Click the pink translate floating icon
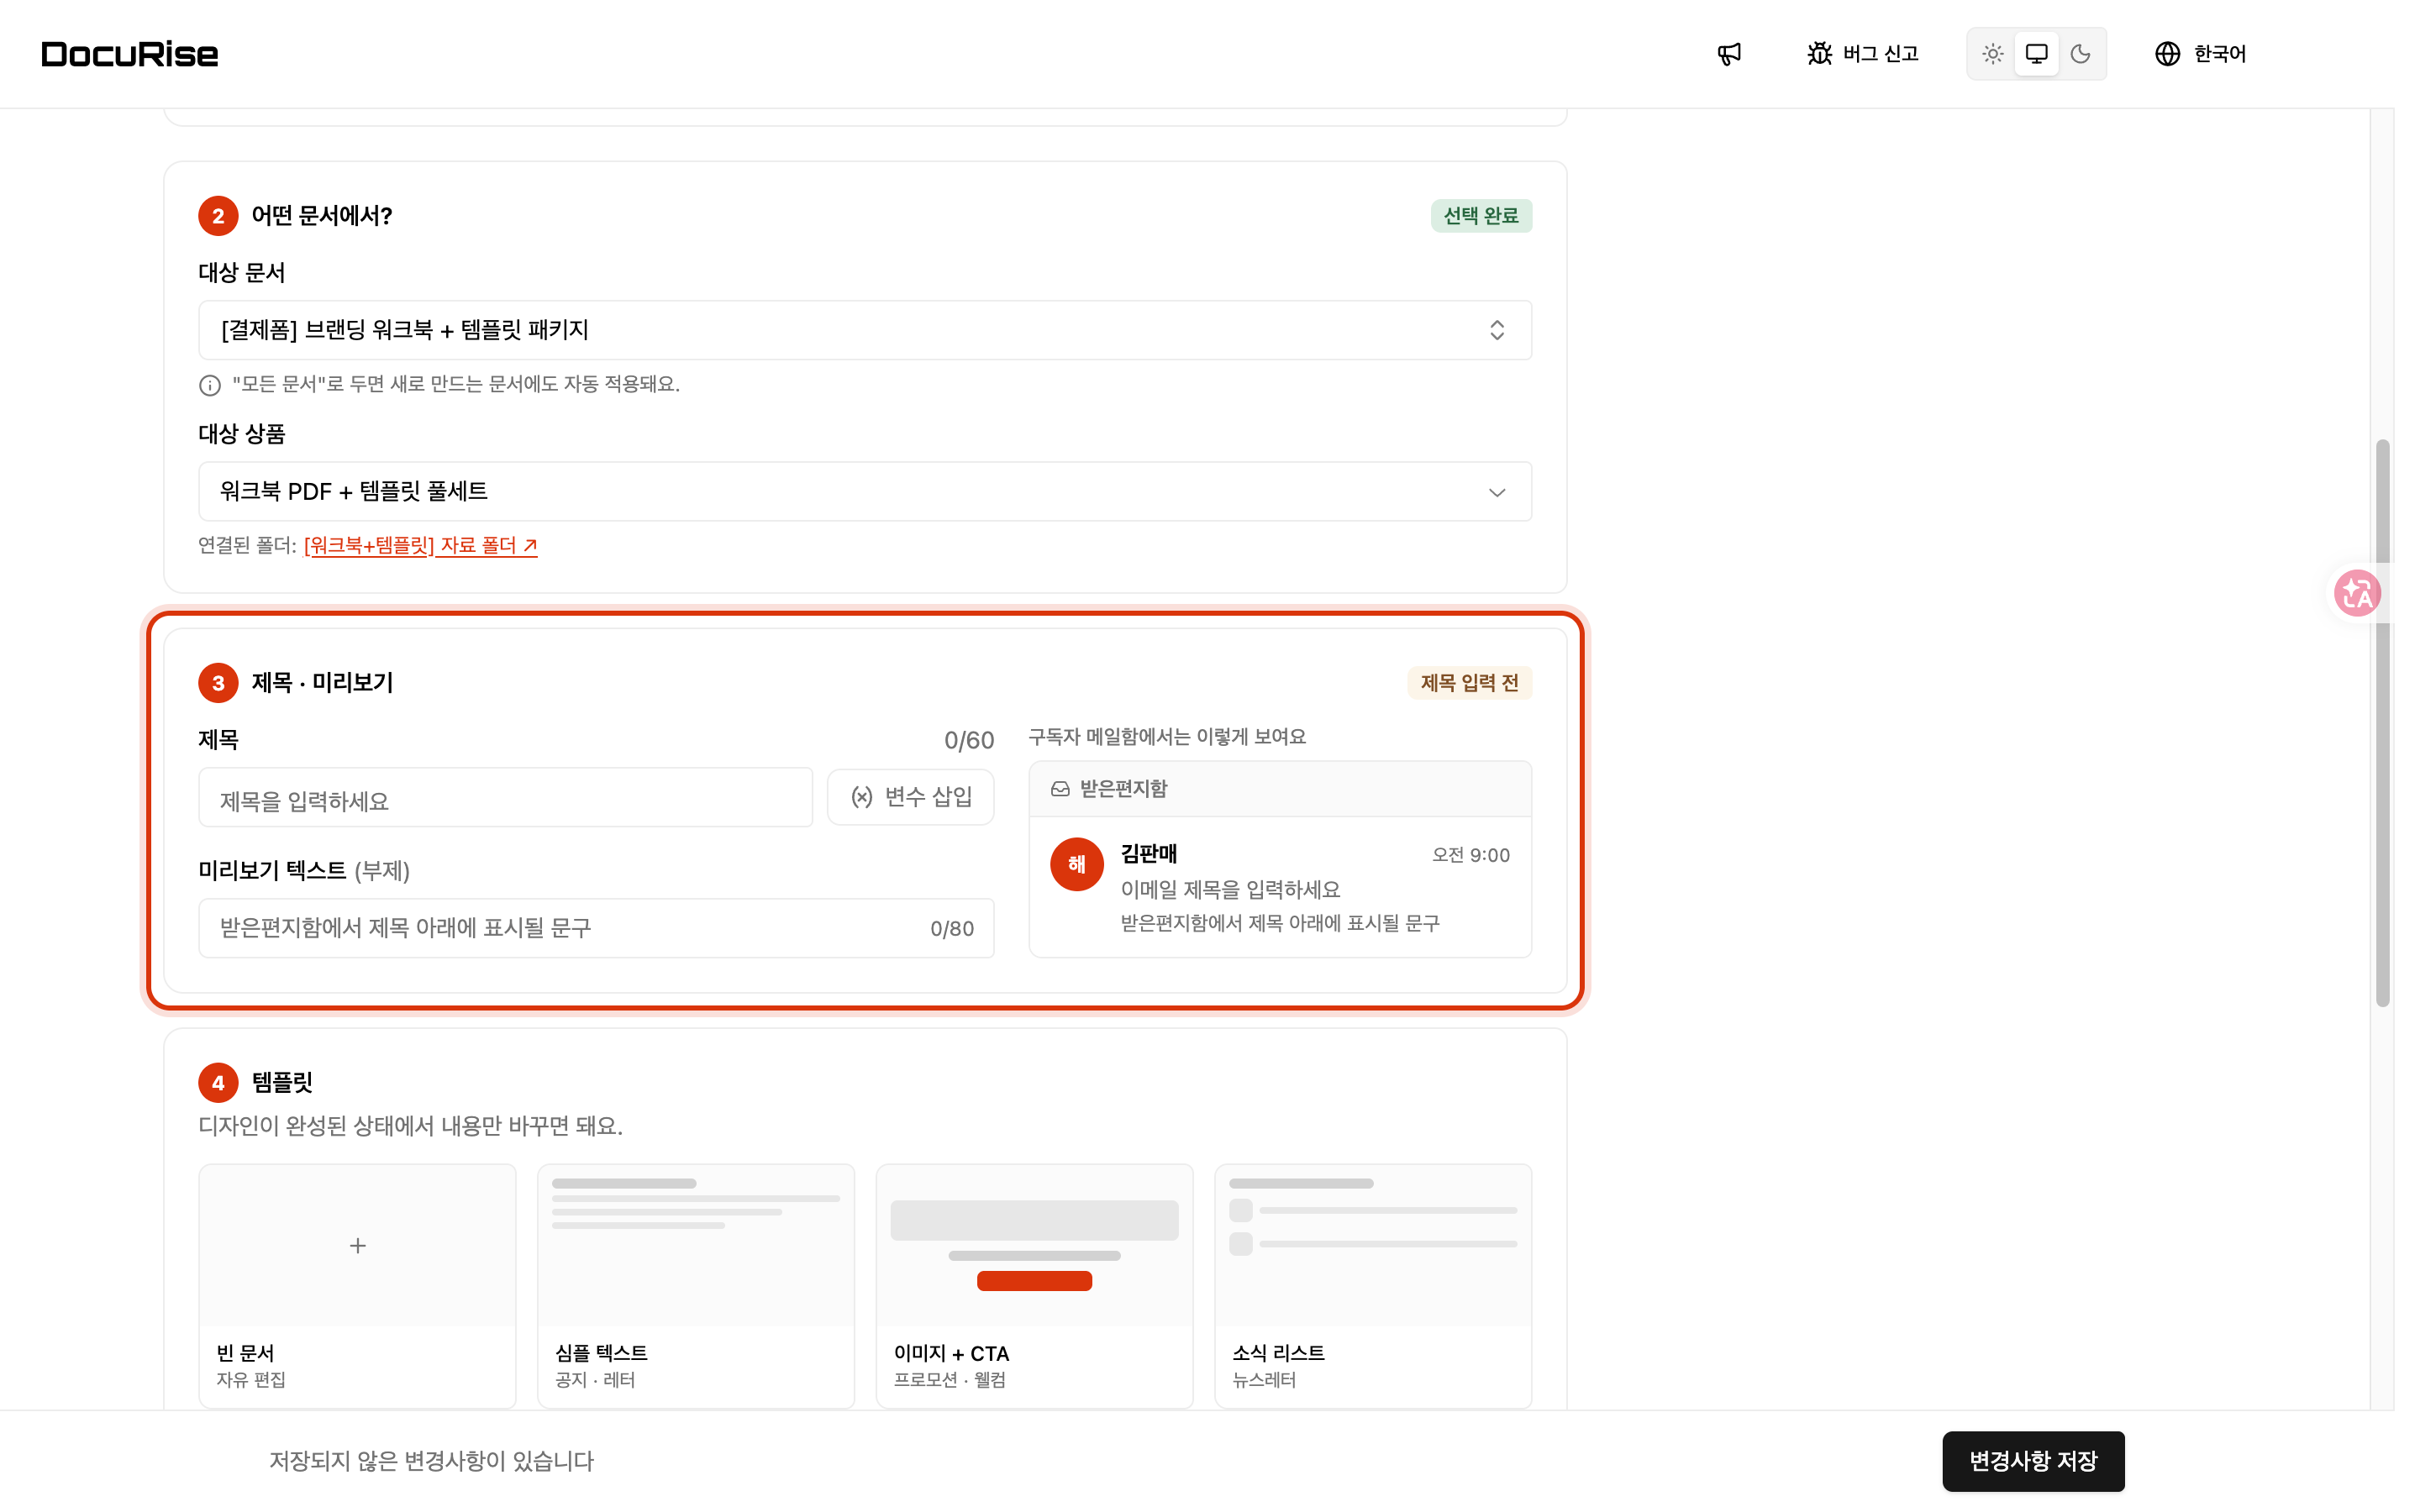This screenshot has height=1512, width=2420. tap(2357, 594)
